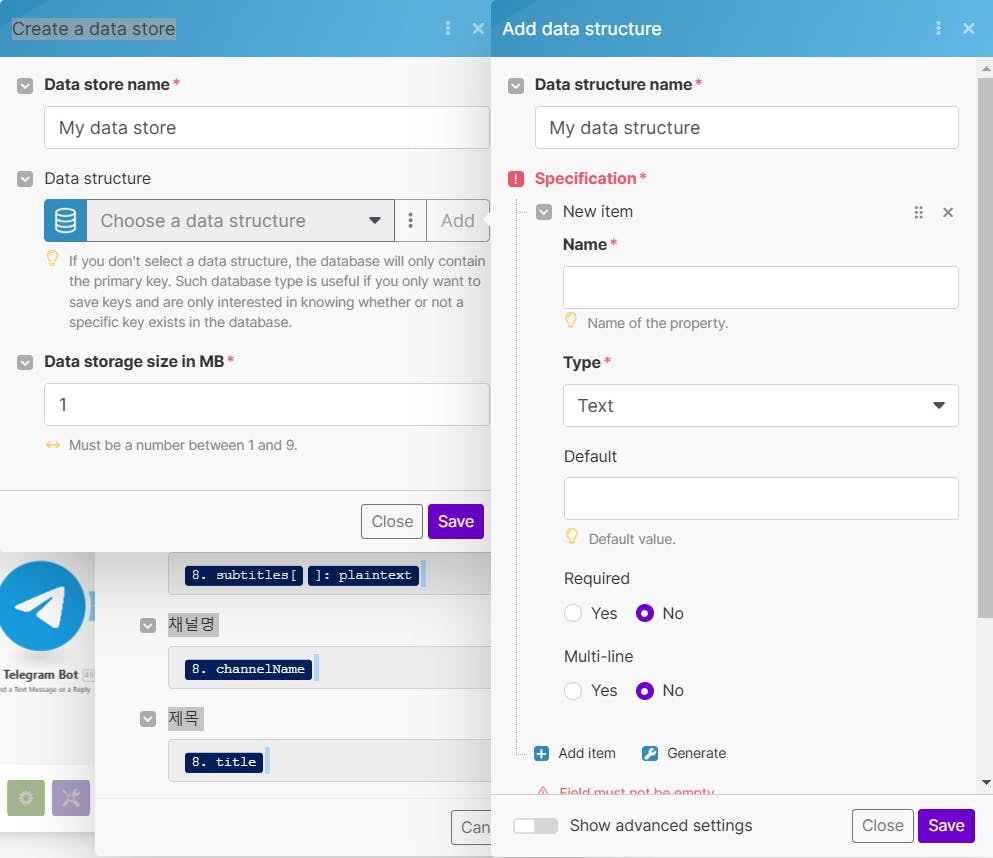Image resolution: width=993 pixels, height=858 pixels.
Task: Select Yes for Required
Action: [572, 613]
